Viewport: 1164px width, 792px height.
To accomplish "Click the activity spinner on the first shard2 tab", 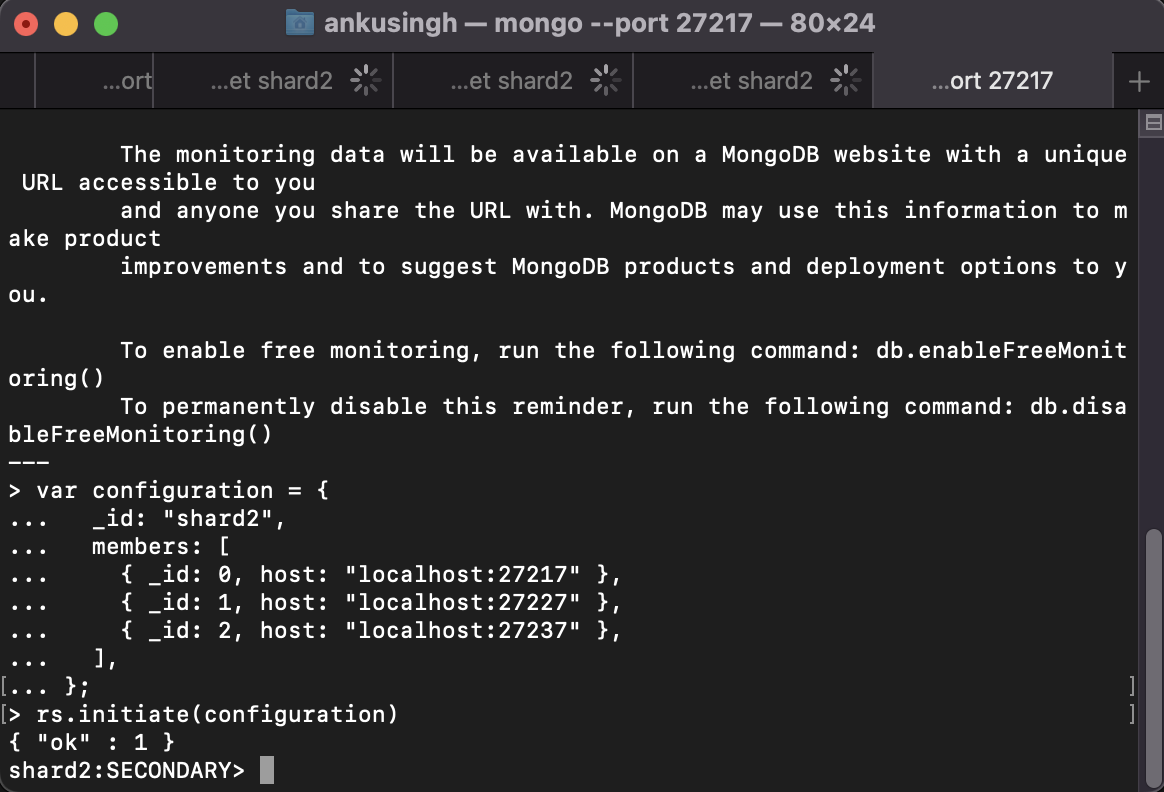I will click(x=366, y=81).
